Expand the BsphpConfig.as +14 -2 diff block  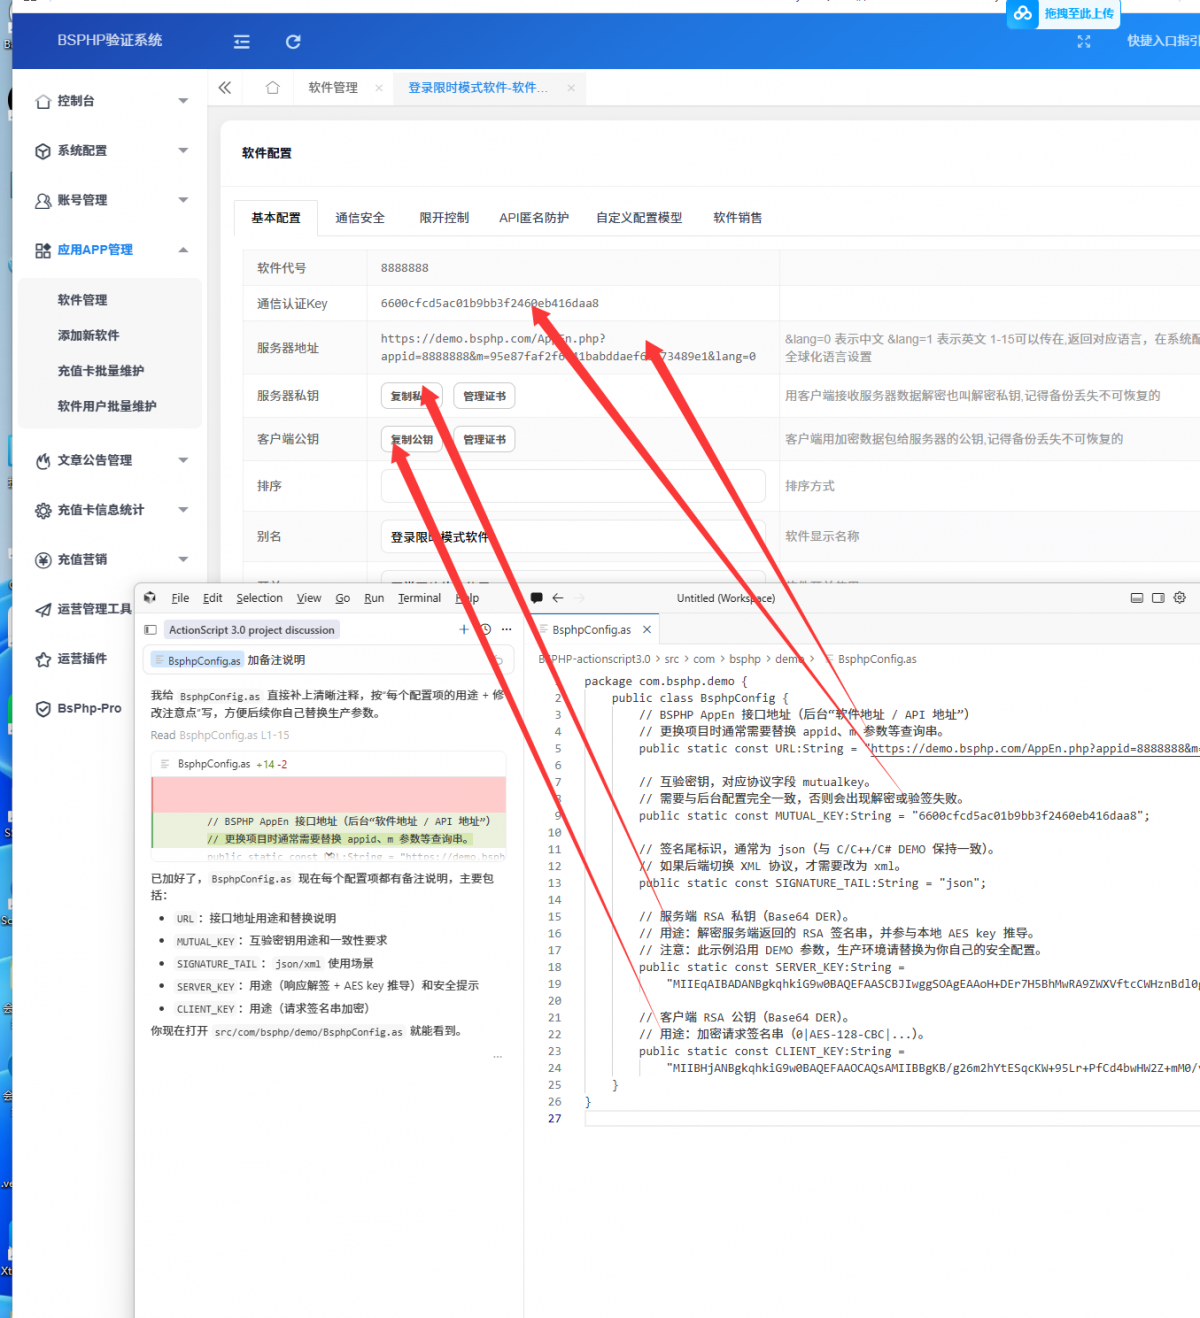point(329,764)
